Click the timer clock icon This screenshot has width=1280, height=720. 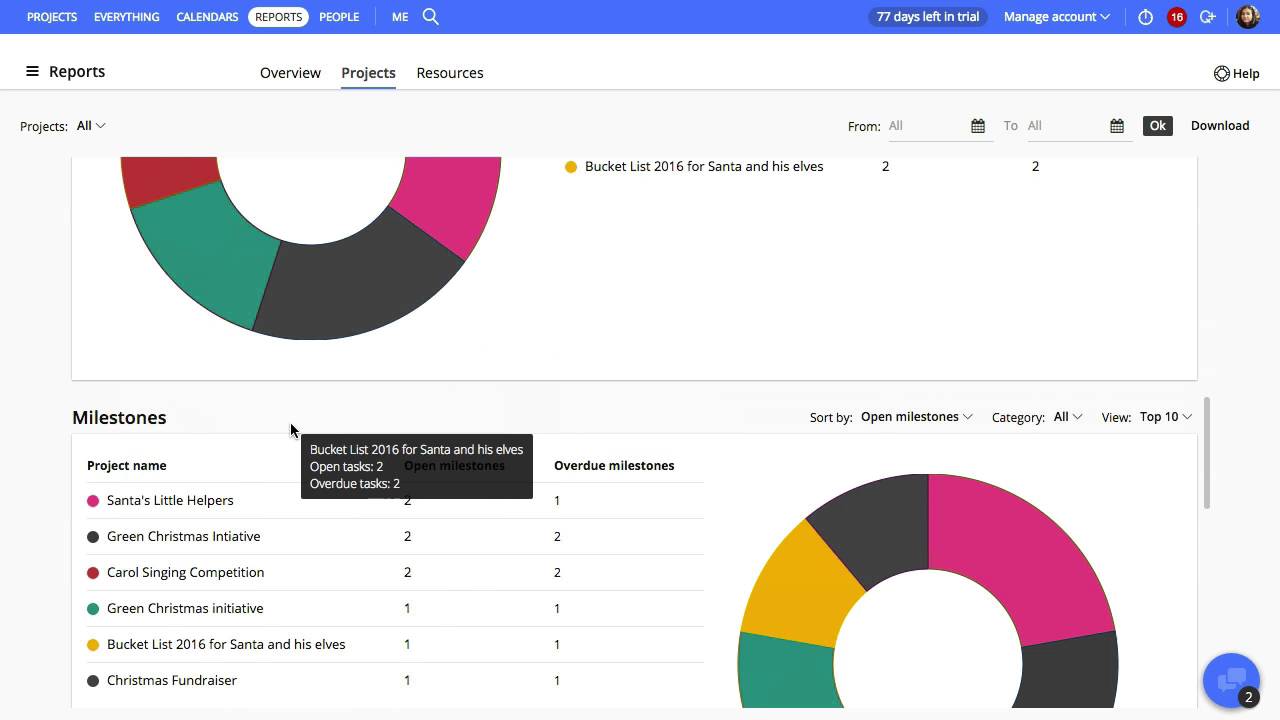[x=1146, y=17]
